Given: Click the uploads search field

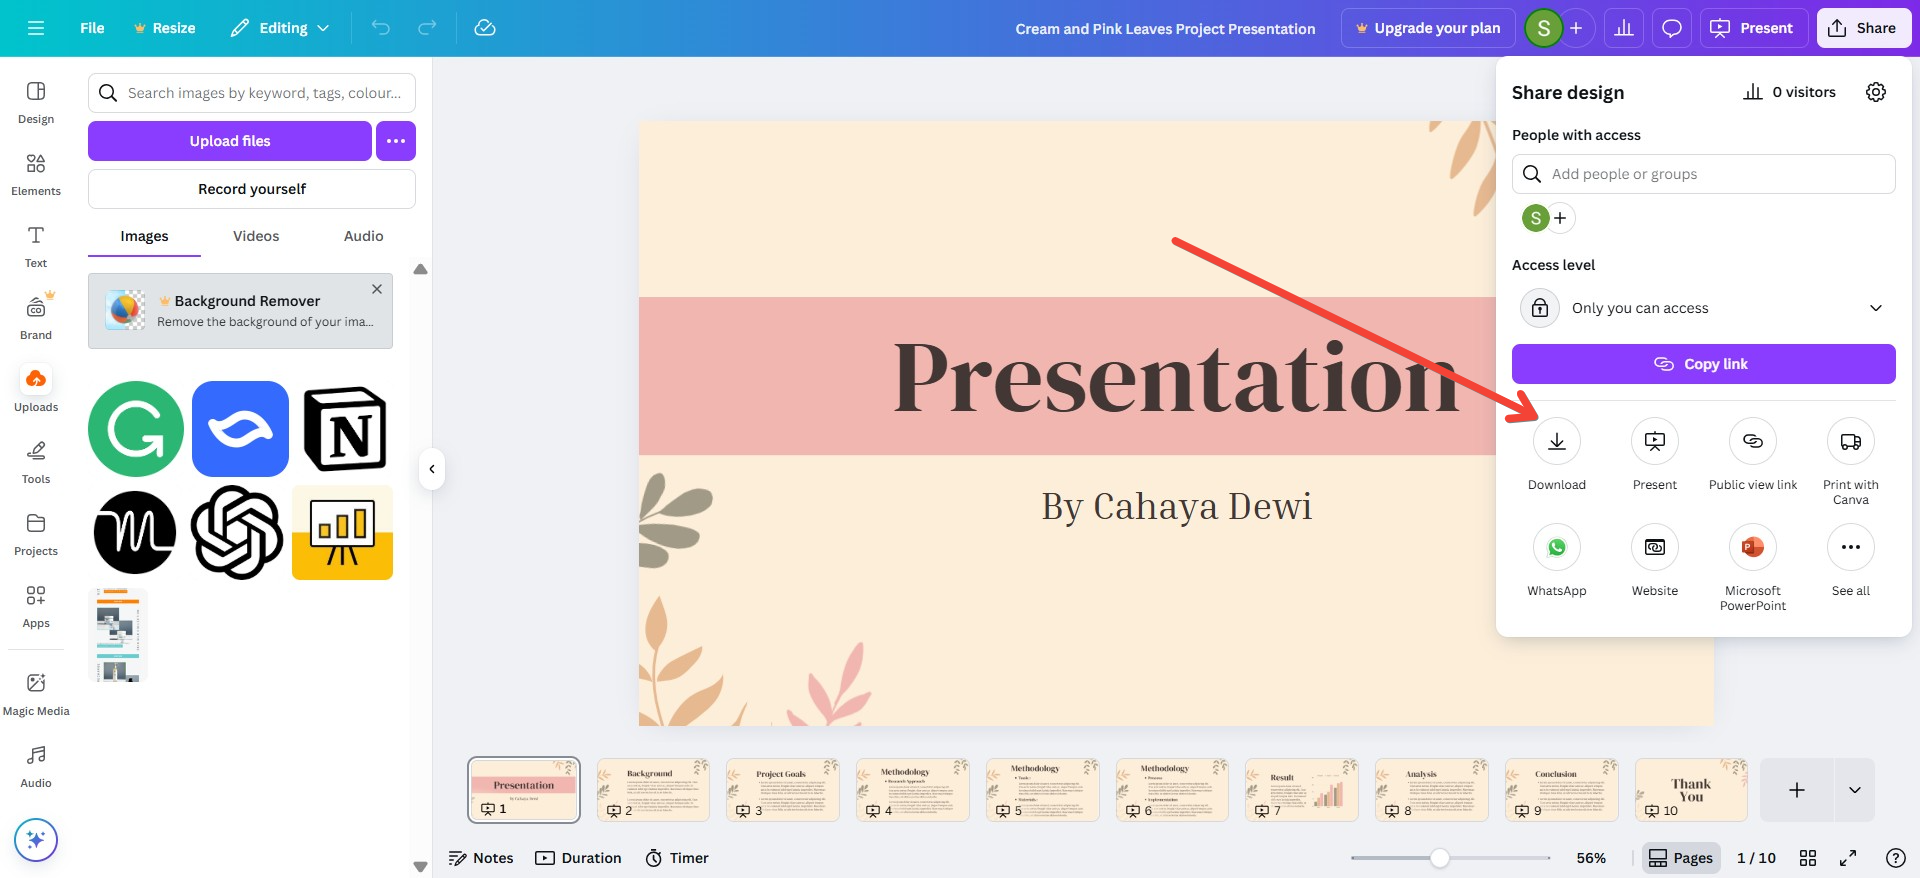Looking at the screenshot, I should 252,93.
